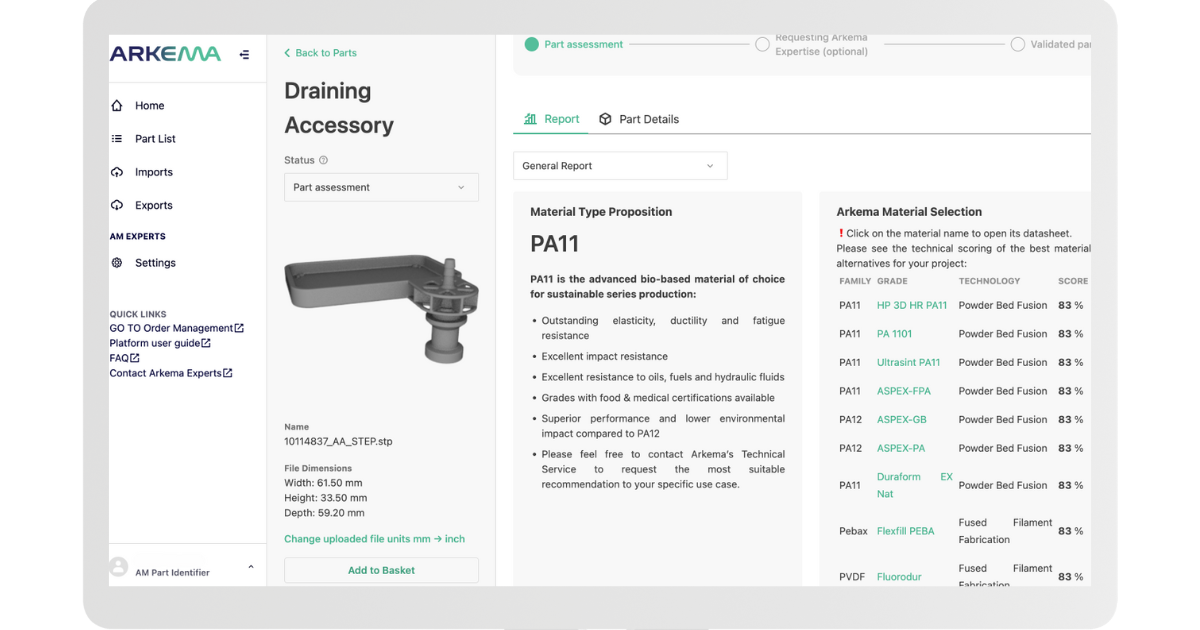Click the Imports cloud upload icon
The width and height of the screenshot is (1200, 630).
(x=115, y=172)
